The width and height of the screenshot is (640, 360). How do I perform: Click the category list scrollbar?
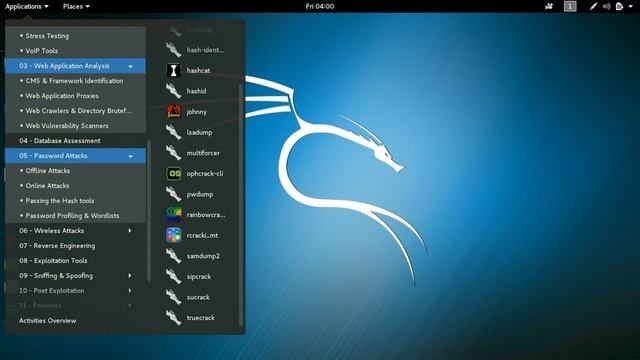pyautogui.click(x=149, y=211)
